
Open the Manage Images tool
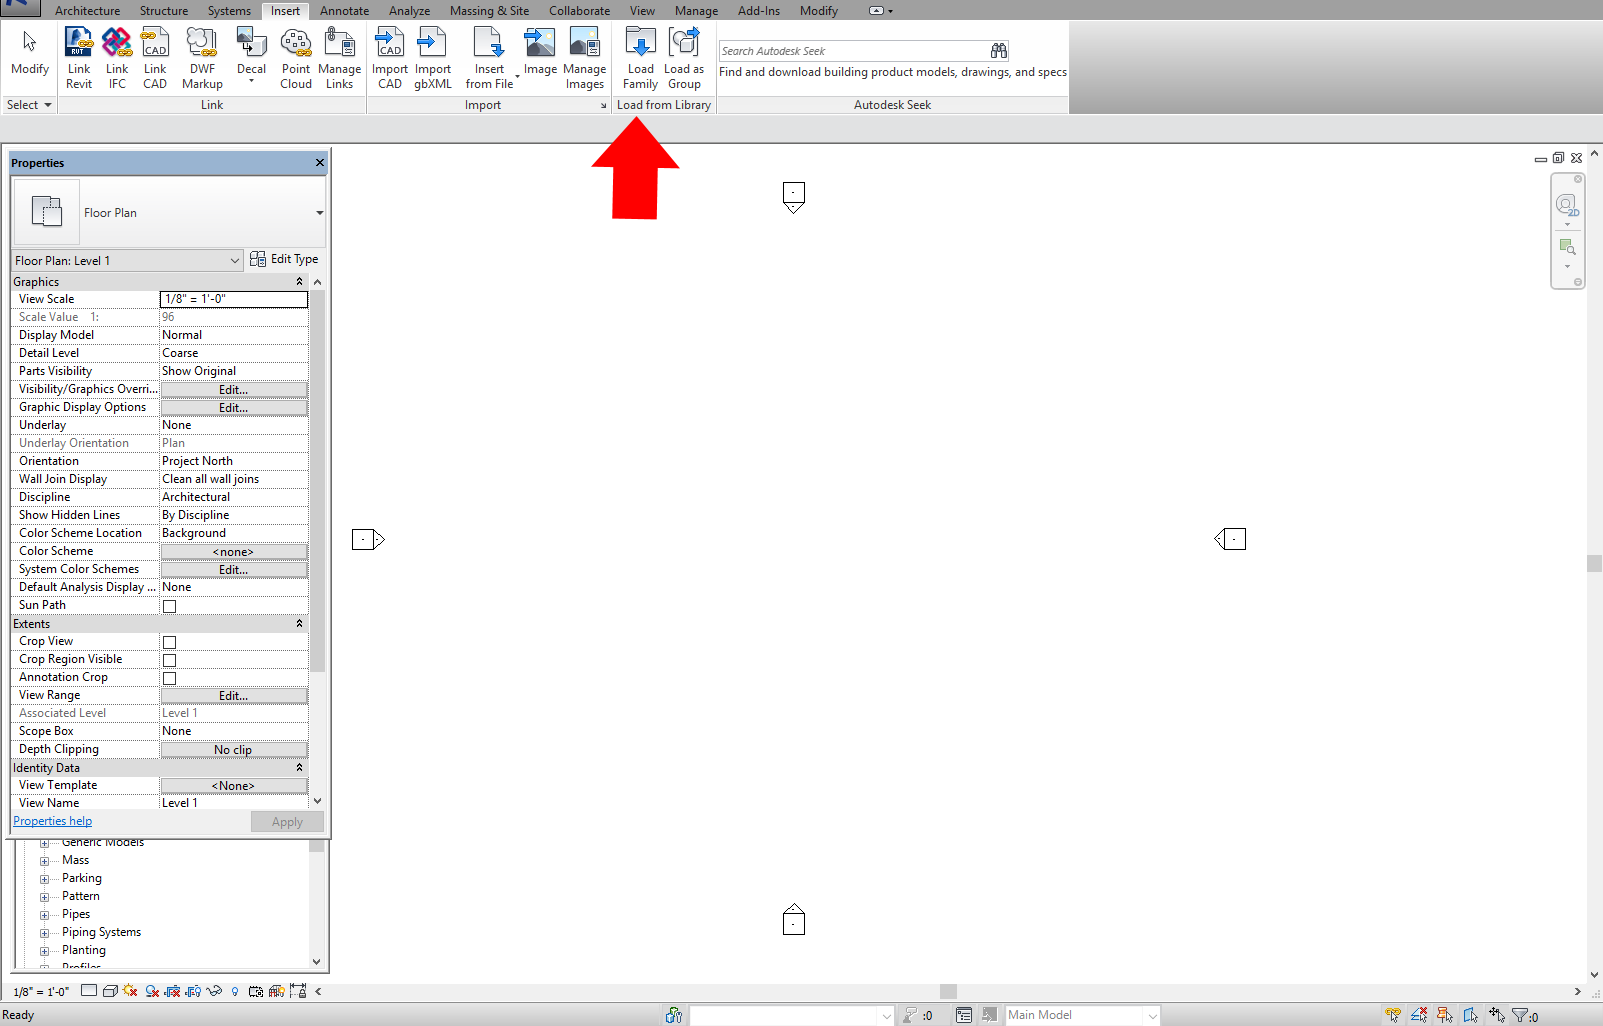585,55
